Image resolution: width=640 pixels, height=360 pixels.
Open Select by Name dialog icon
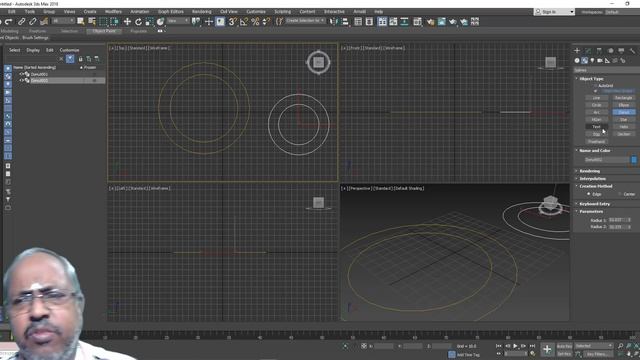point(92,22)
